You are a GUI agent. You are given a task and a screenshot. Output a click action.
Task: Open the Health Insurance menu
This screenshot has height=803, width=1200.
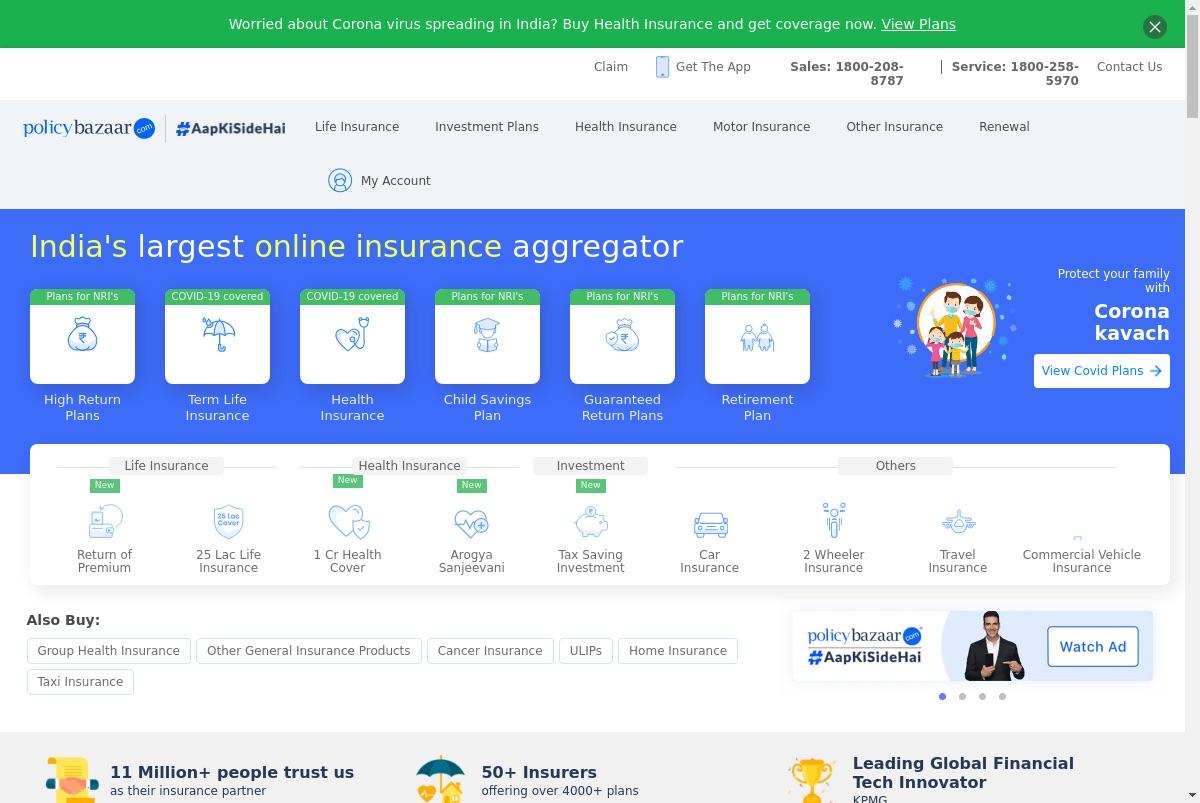(x=626, y=127)
